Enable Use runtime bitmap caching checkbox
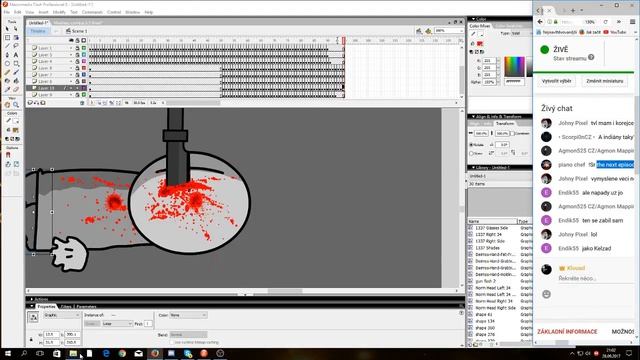 click(172, 342)
